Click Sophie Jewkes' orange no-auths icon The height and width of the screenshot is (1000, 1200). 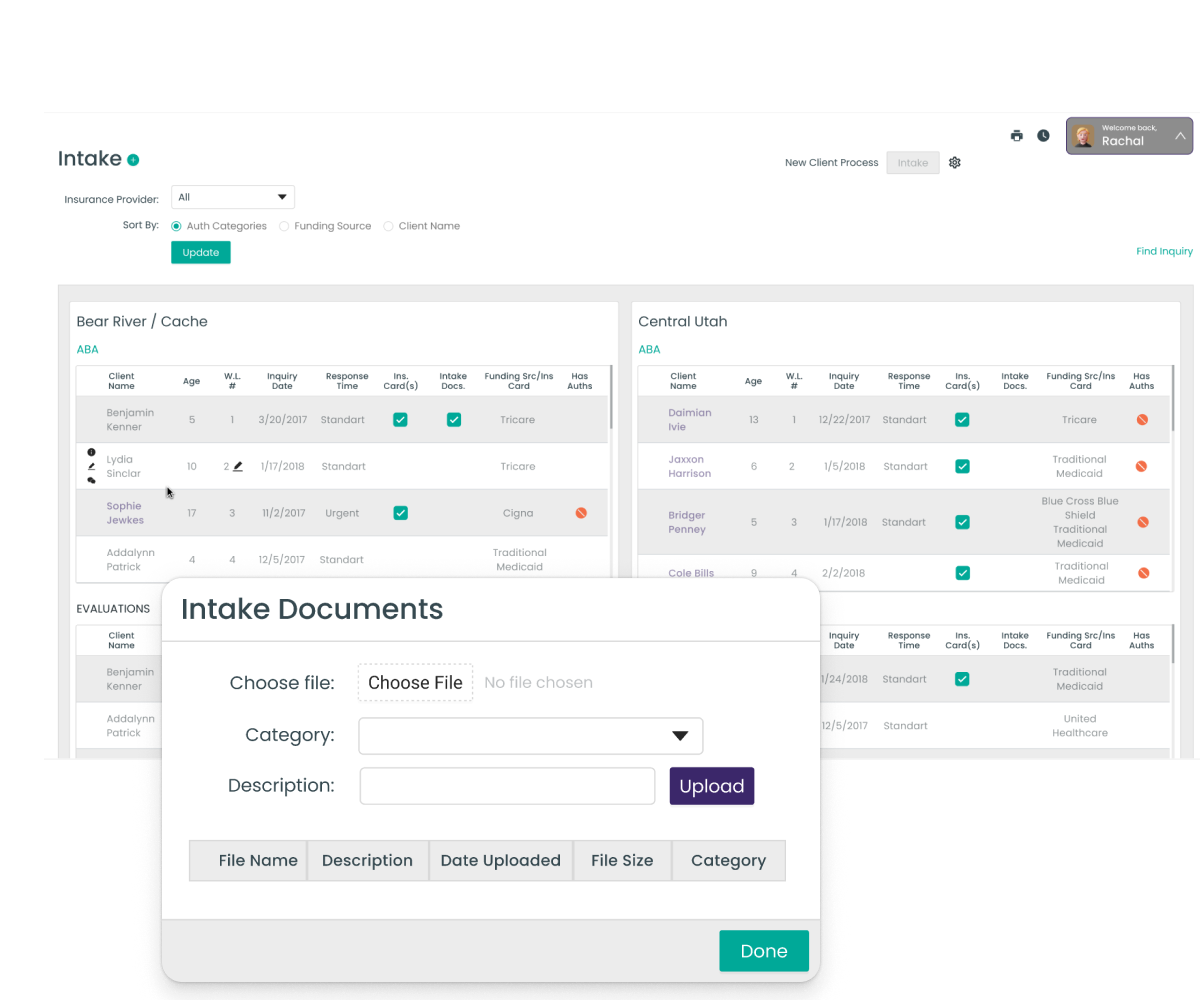pyautogui.click(x=581, y=513)
